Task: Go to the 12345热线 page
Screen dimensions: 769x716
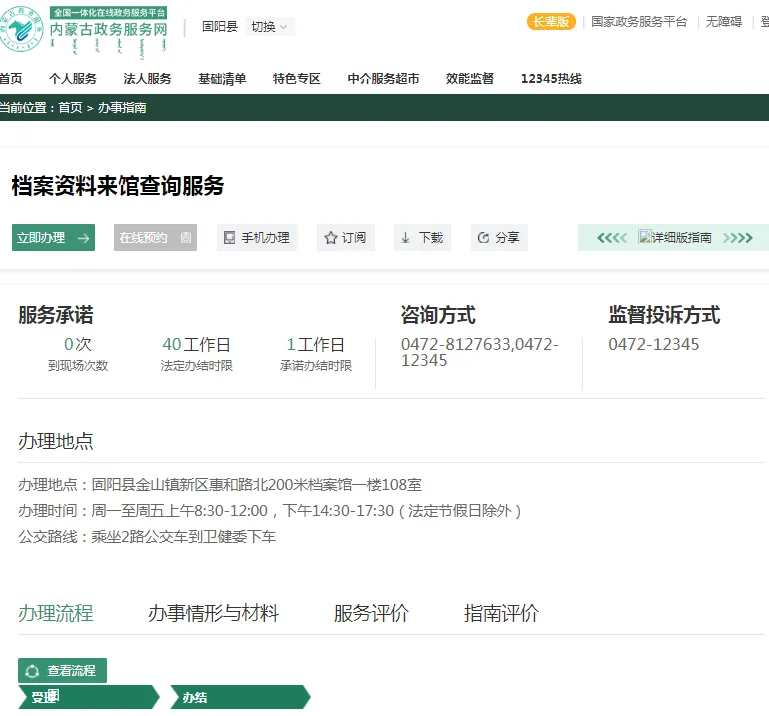Action: pos(551,79)
